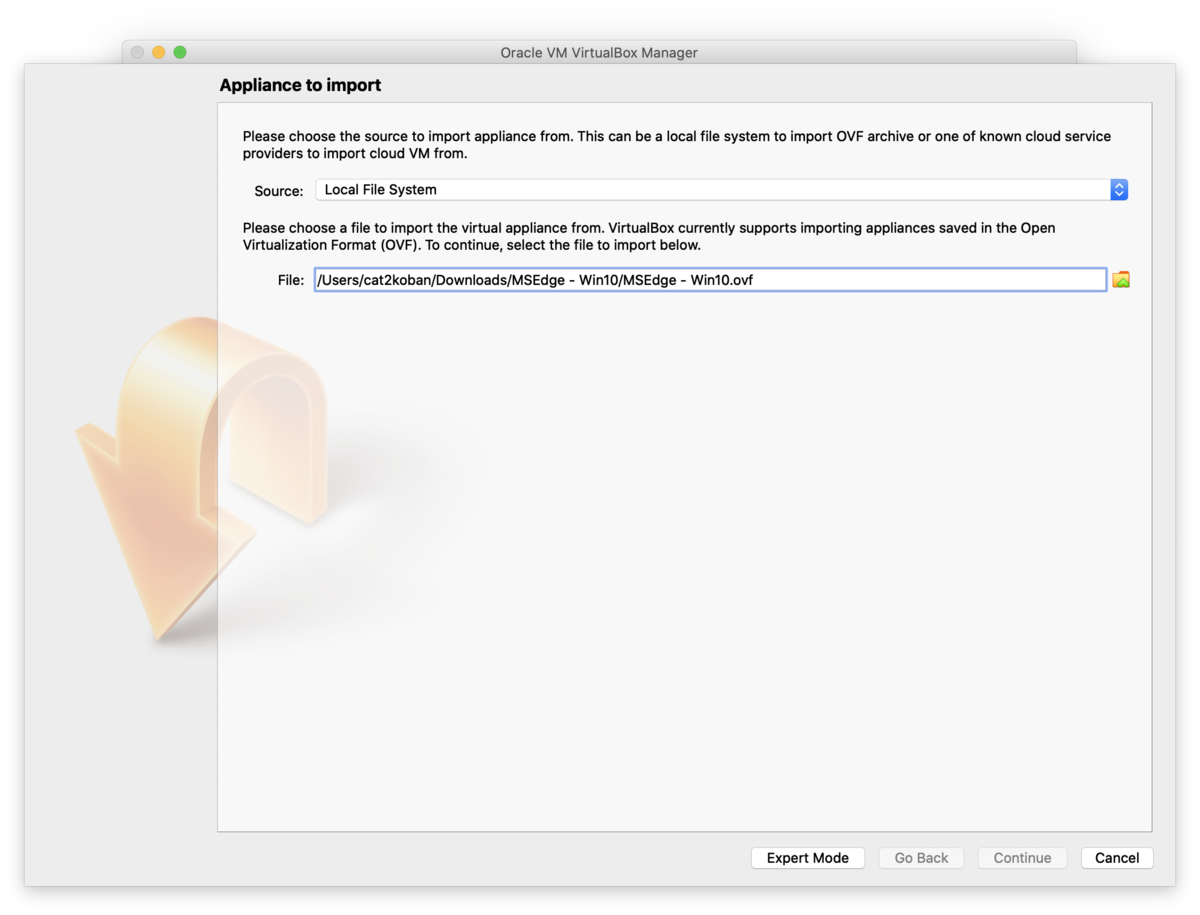The height and width of the screenshot is (915, 1200).
Task: Switch to Expert Mode
Action: (x=808, y=858)
